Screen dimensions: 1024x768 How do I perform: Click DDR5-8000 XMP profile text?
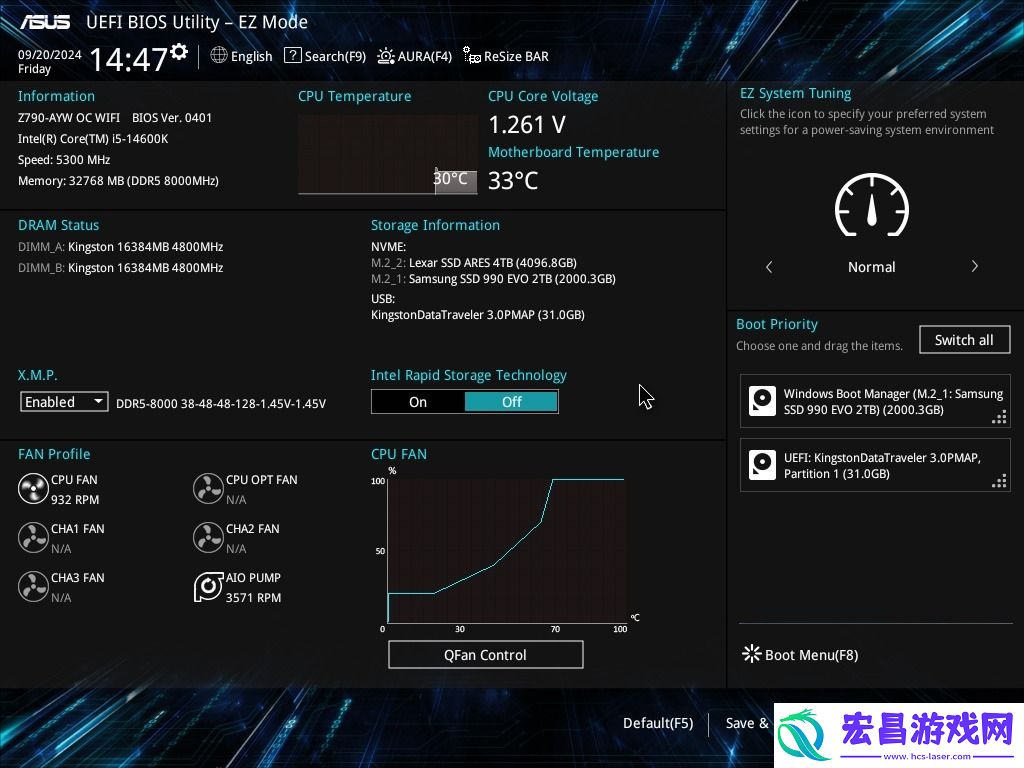(x=221, y=404)
